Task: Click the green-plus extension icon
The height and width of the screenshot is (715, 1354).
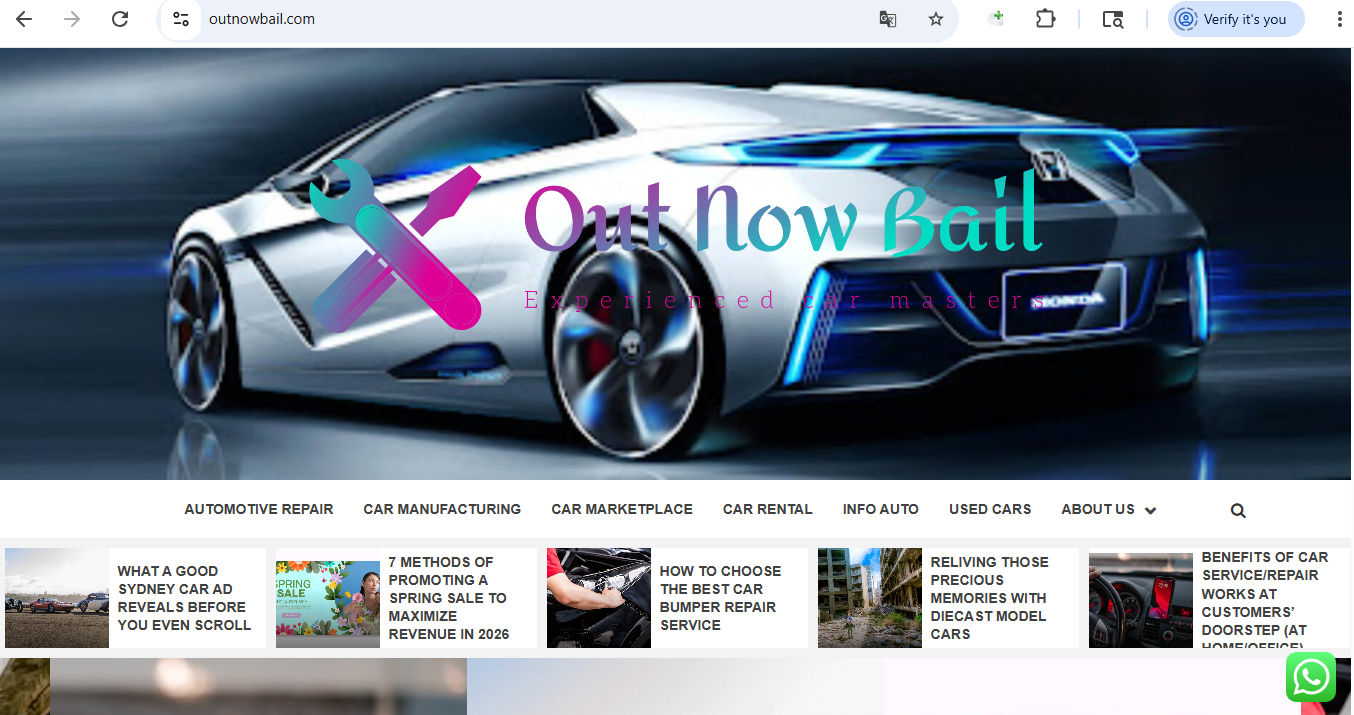Action: pyautogui.click(x=996, y=19)
